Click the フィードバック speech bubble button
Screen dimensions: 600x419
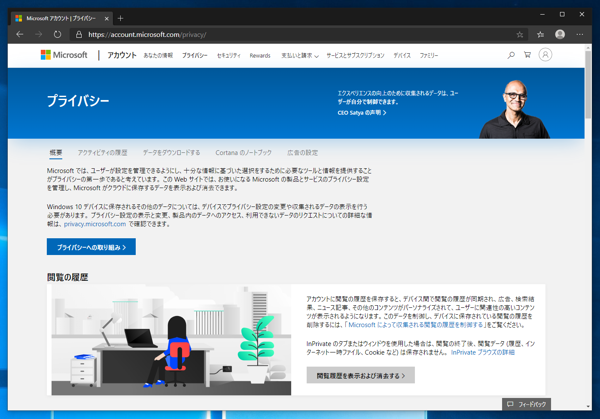click(527, 404)
